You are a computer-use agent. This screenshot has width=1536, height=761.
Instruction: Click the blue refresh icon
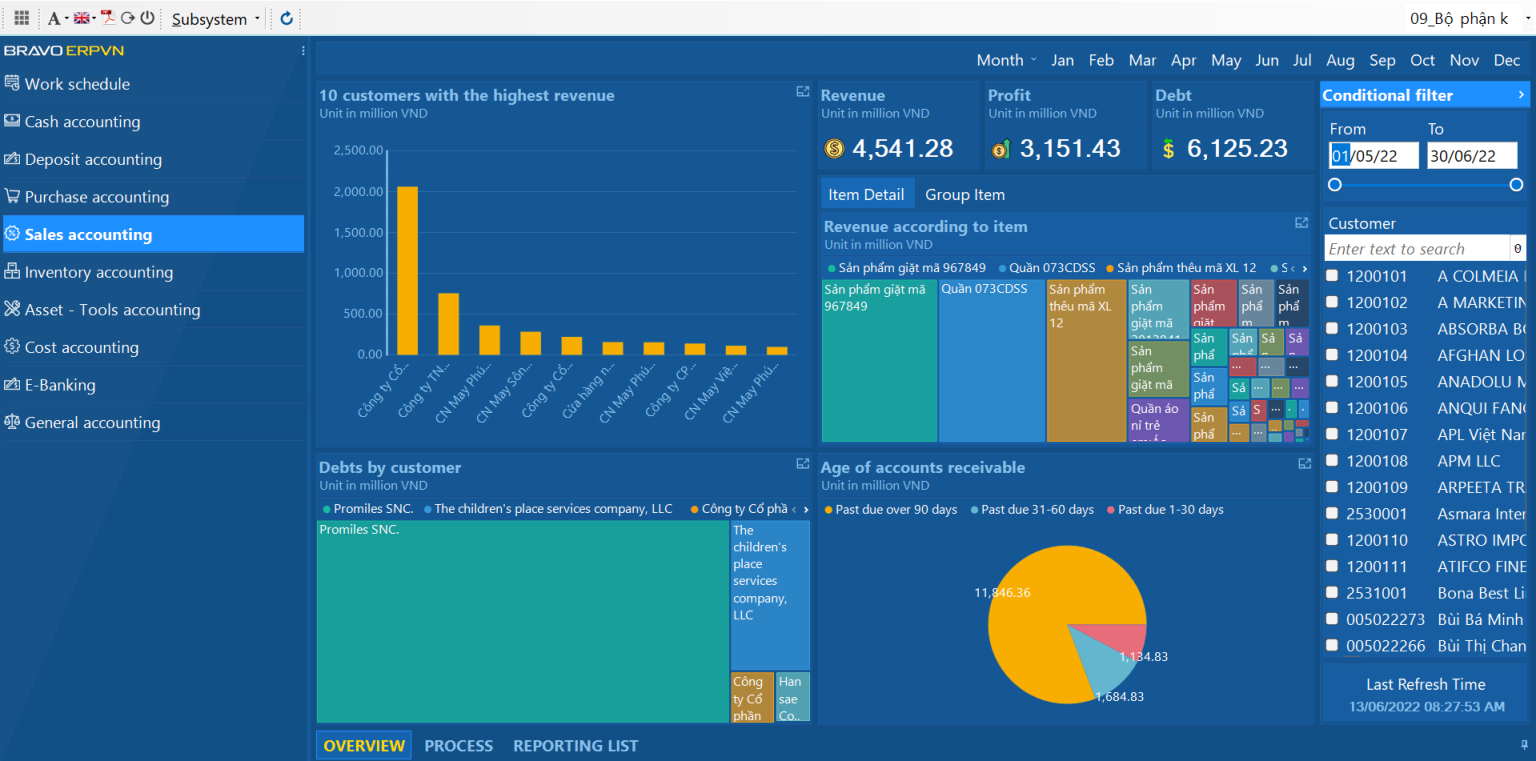click(287, 18)
